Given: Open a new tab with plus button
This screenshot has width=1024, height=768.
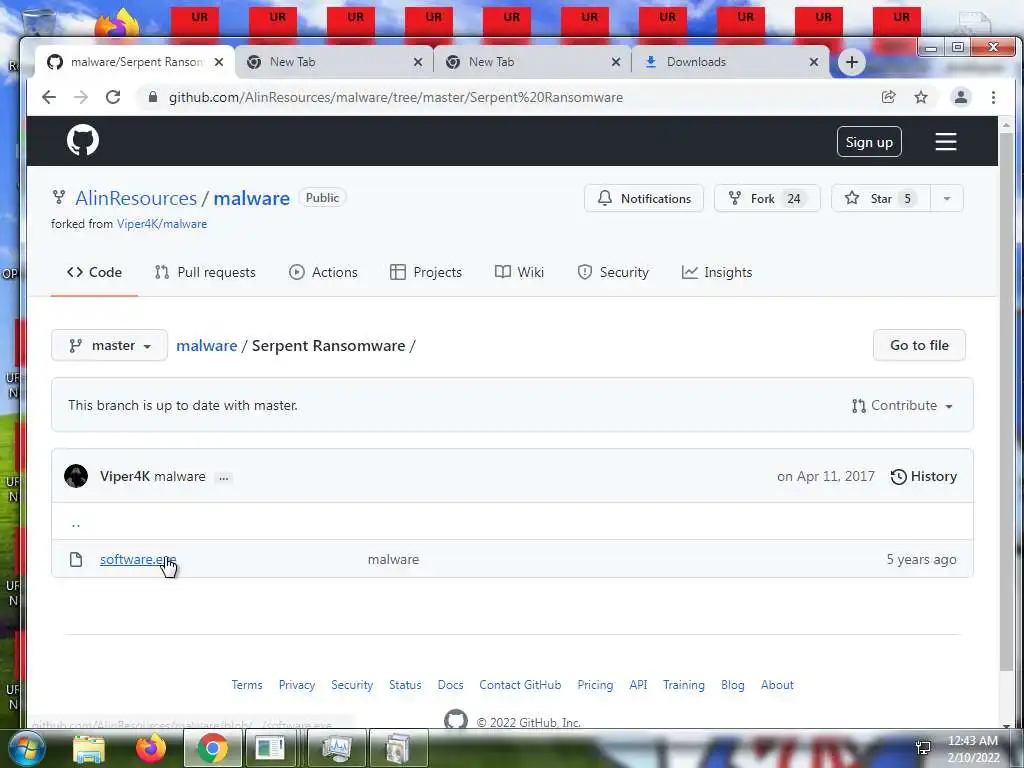Looking at the screenshot, I should click(x=852, y=62).
